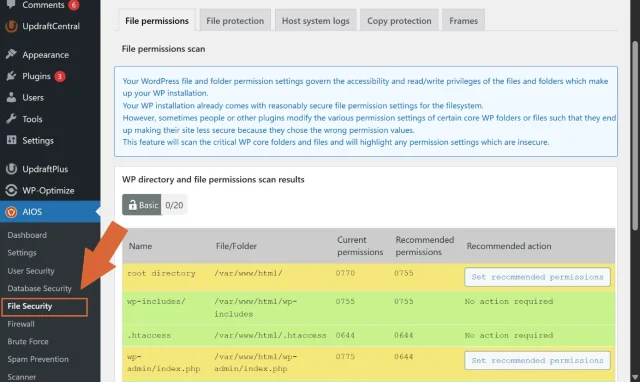Click the Current permissions column header
This screenshot has height=382, width=640.
360,246
